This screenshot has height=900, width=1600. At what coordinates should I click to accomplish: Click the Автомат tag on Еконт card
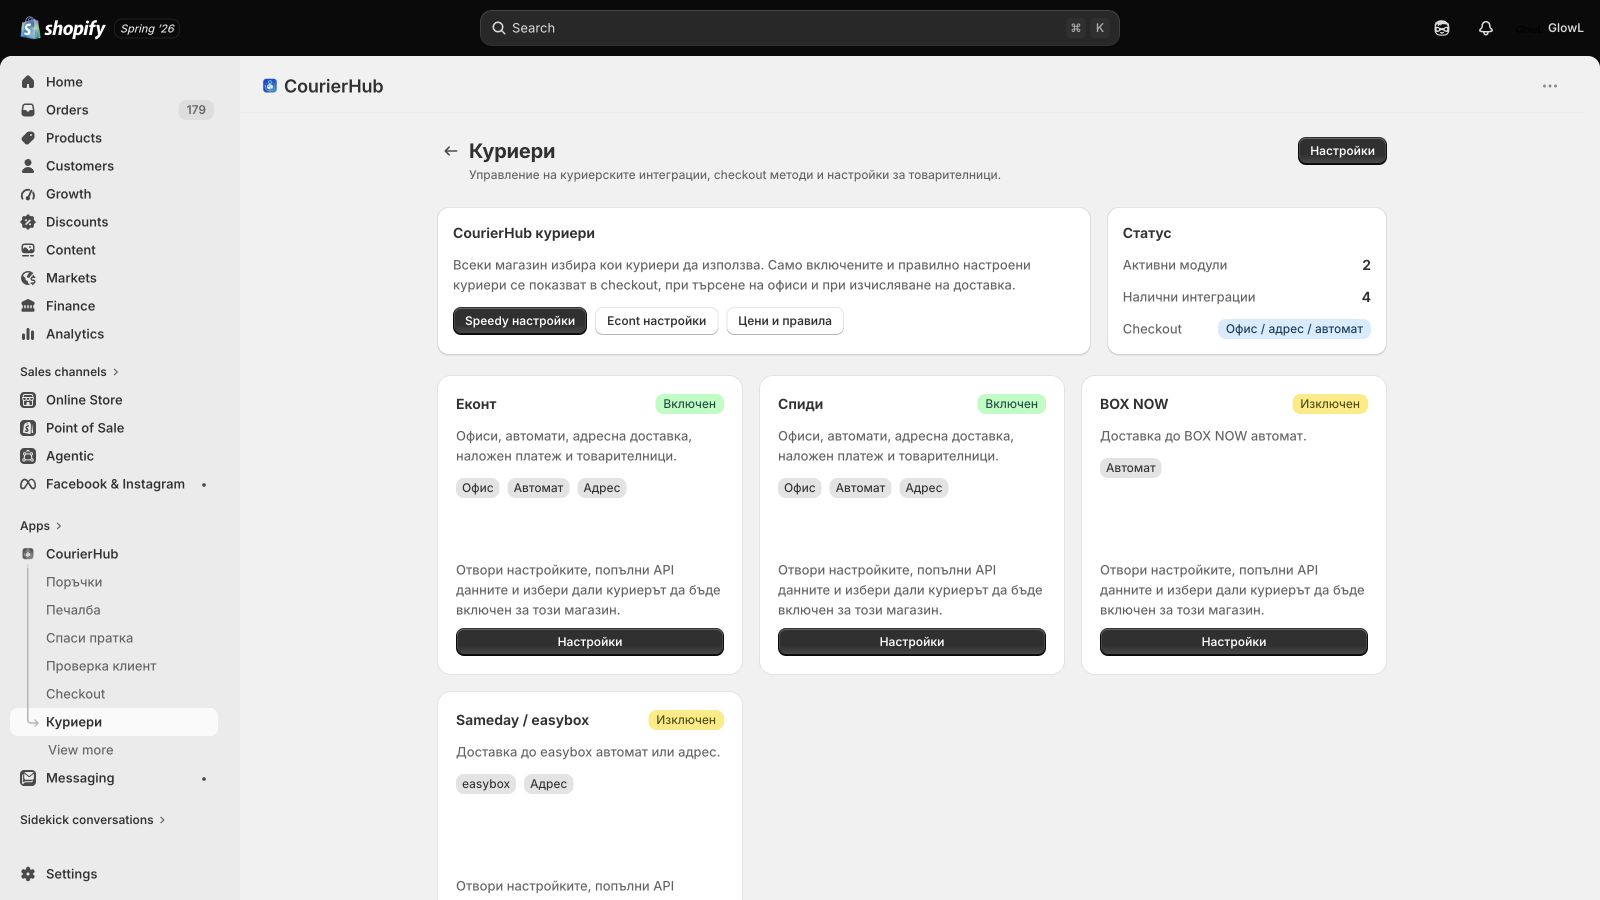coord(539,488)
